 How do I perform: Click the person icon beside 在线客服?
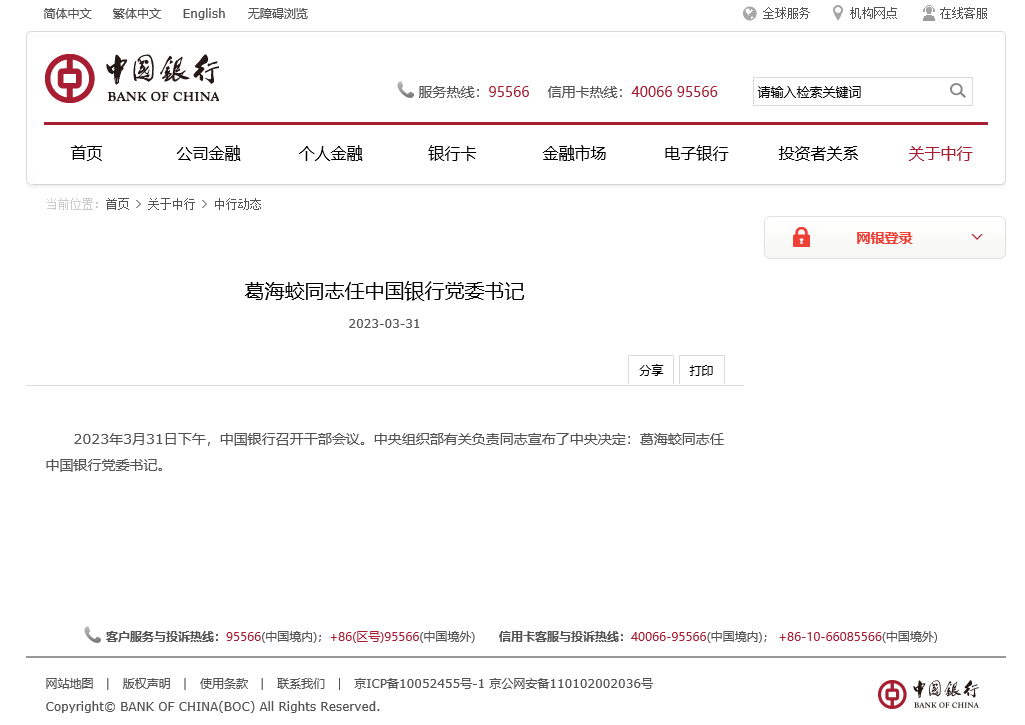coord(928,13)
